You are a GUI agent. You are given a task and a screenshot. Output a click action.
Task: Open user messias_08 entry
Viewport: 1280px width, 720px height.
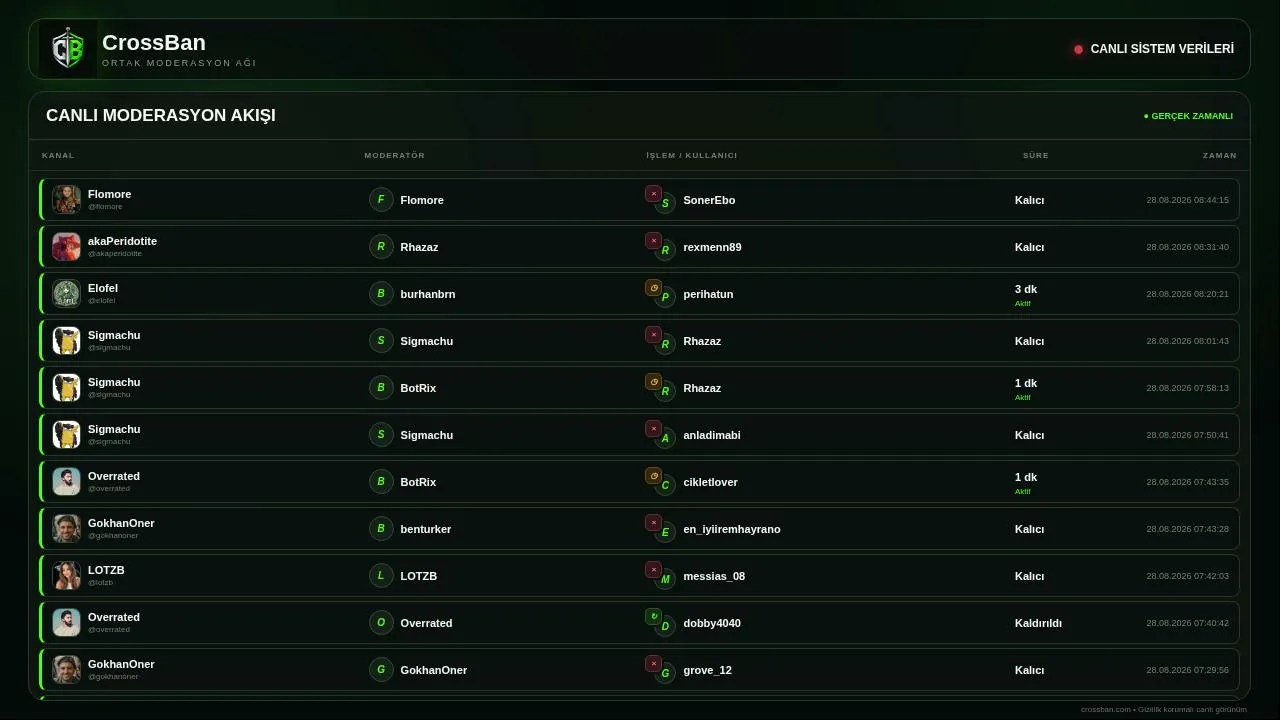coord(714,576)
